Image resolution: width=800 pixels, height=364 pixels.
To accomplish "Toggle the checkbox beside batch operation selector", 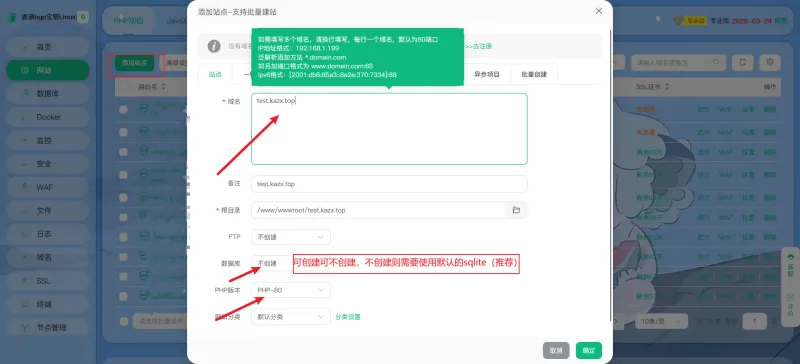I will click(x=123, y=321).
